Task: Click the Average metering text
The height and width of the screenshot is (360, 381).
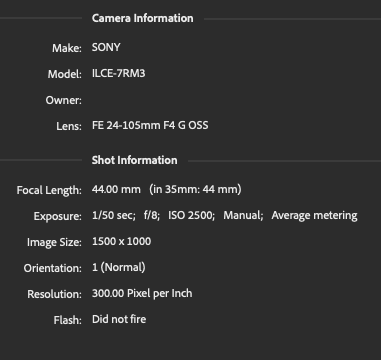Action: [x=314, y=216]
